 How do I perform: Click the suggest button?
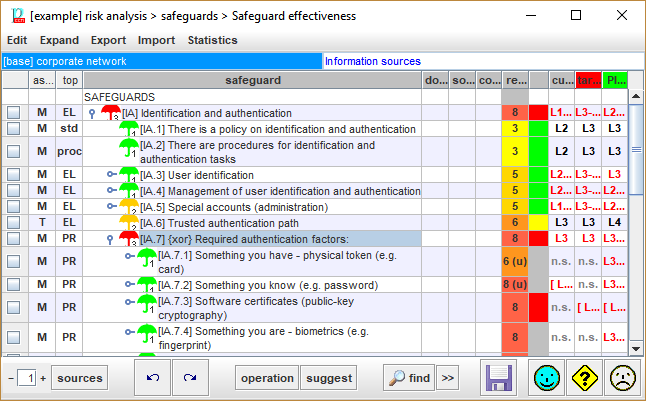coord(329,378)
